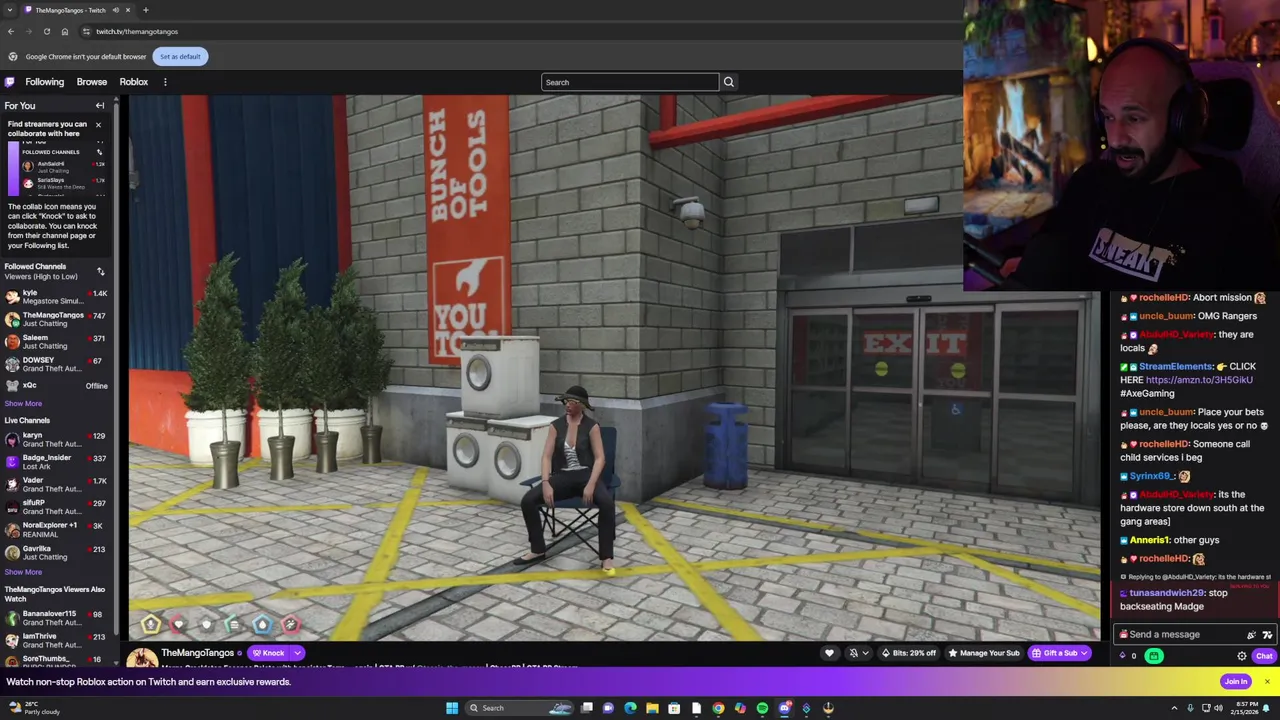1280x720 pixels.
Task: Open Spotify from the taskbar
Action: tap(762, 708)
